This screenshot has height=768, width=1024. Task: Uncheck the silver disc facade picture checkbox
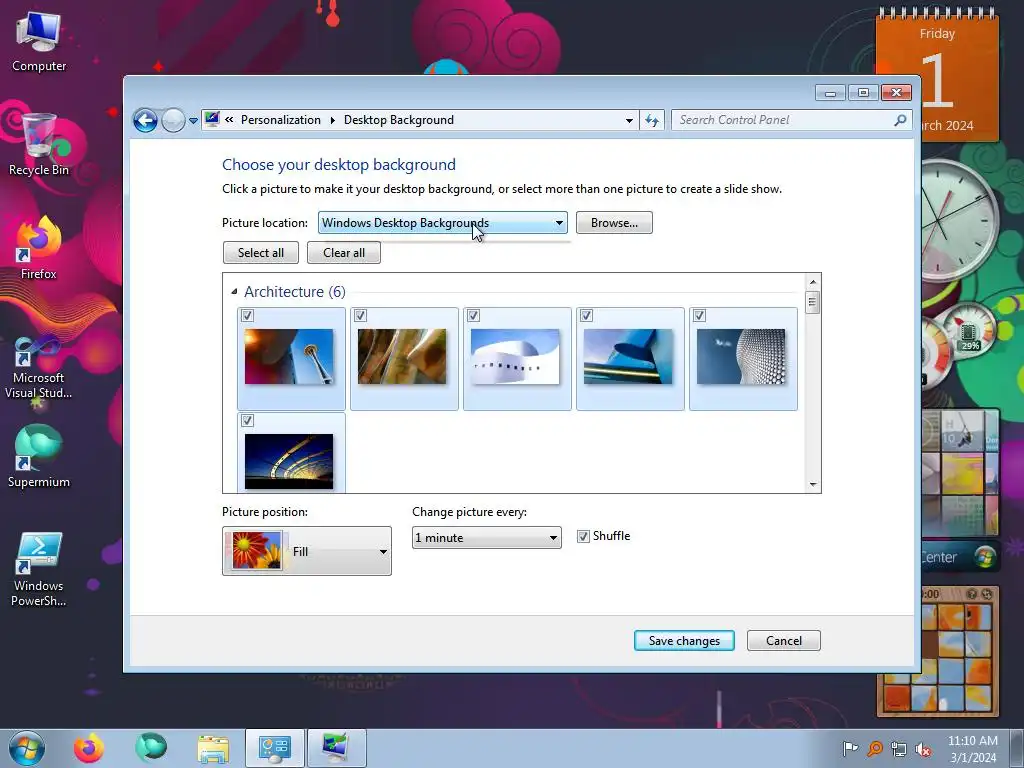tap(699, 315)
